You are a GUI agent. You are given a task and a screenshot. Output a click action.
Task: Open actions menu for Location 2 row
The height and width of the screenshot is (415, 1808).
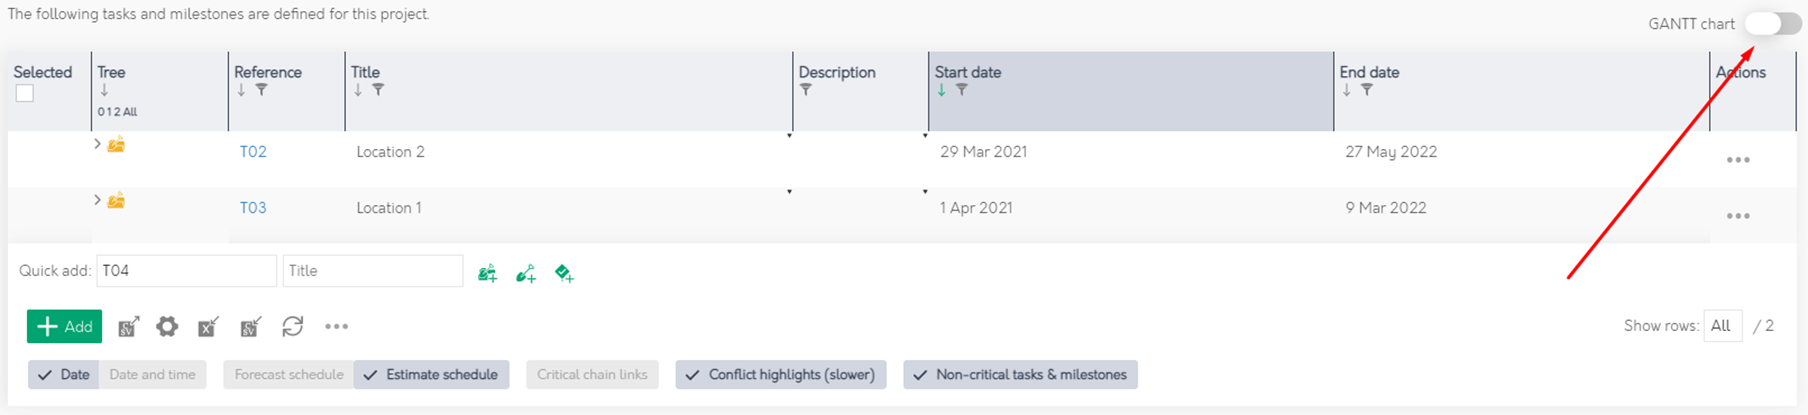[x=1738, y=160]
